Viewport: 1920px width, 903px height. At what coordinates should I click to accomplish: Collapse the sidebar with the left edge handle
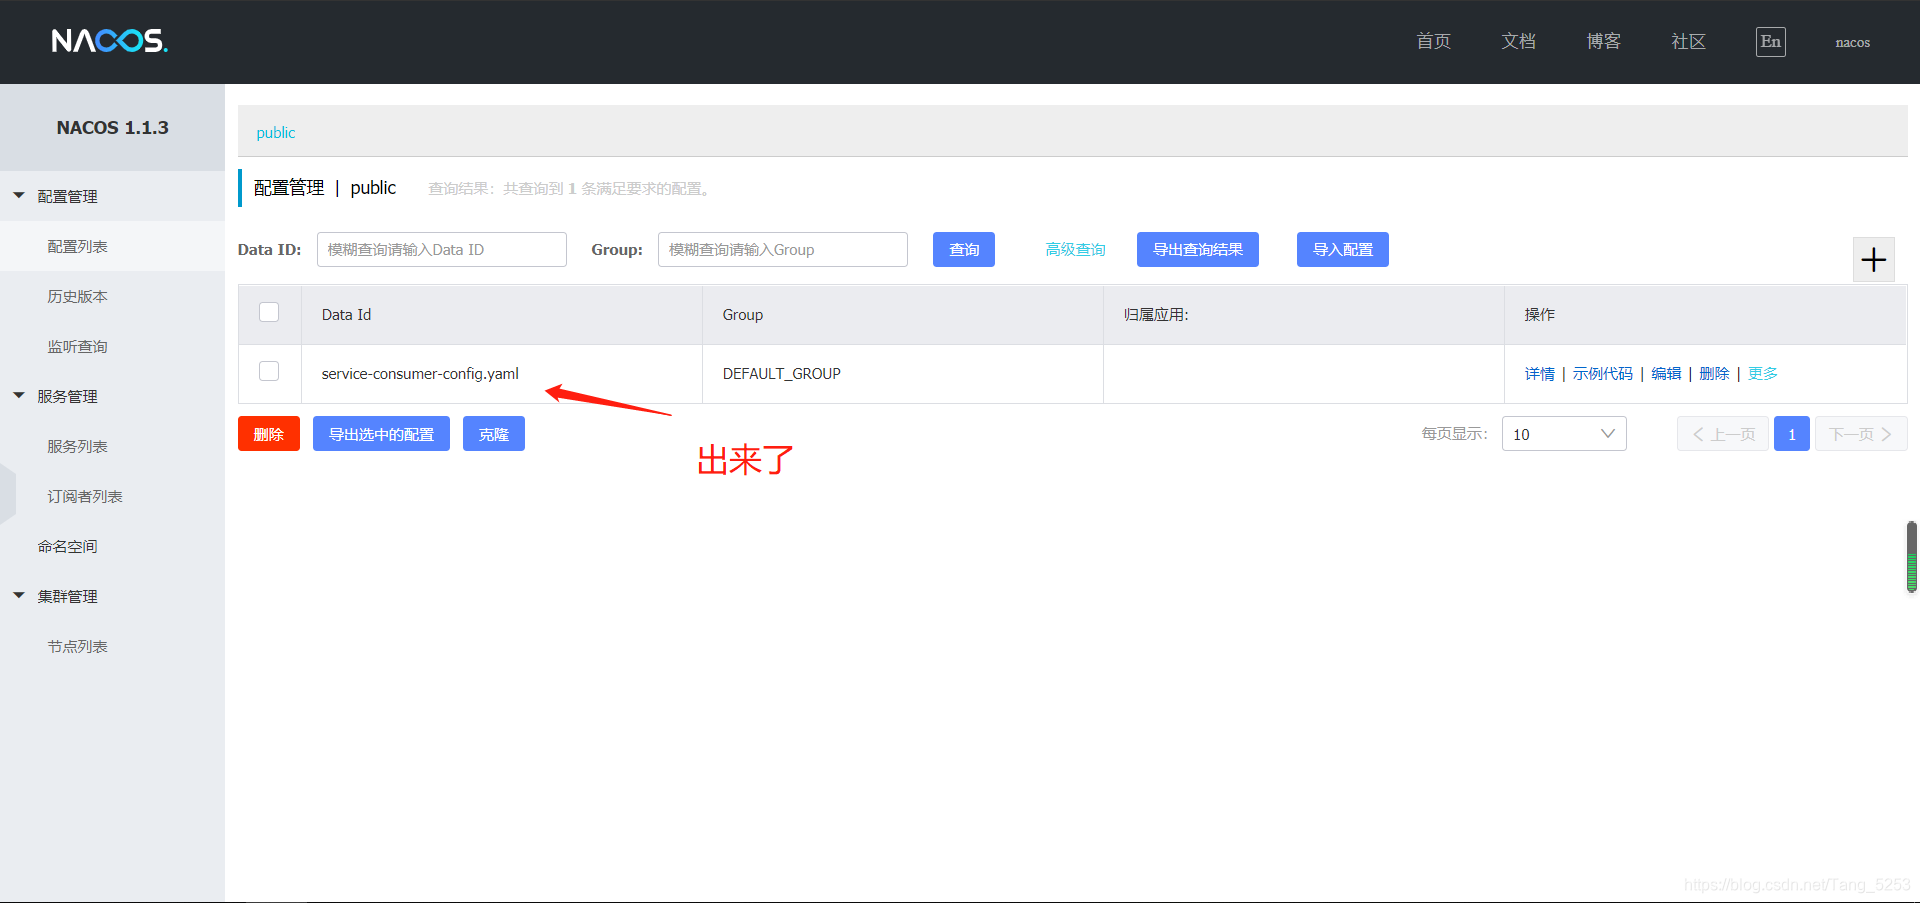pos(8,494)
